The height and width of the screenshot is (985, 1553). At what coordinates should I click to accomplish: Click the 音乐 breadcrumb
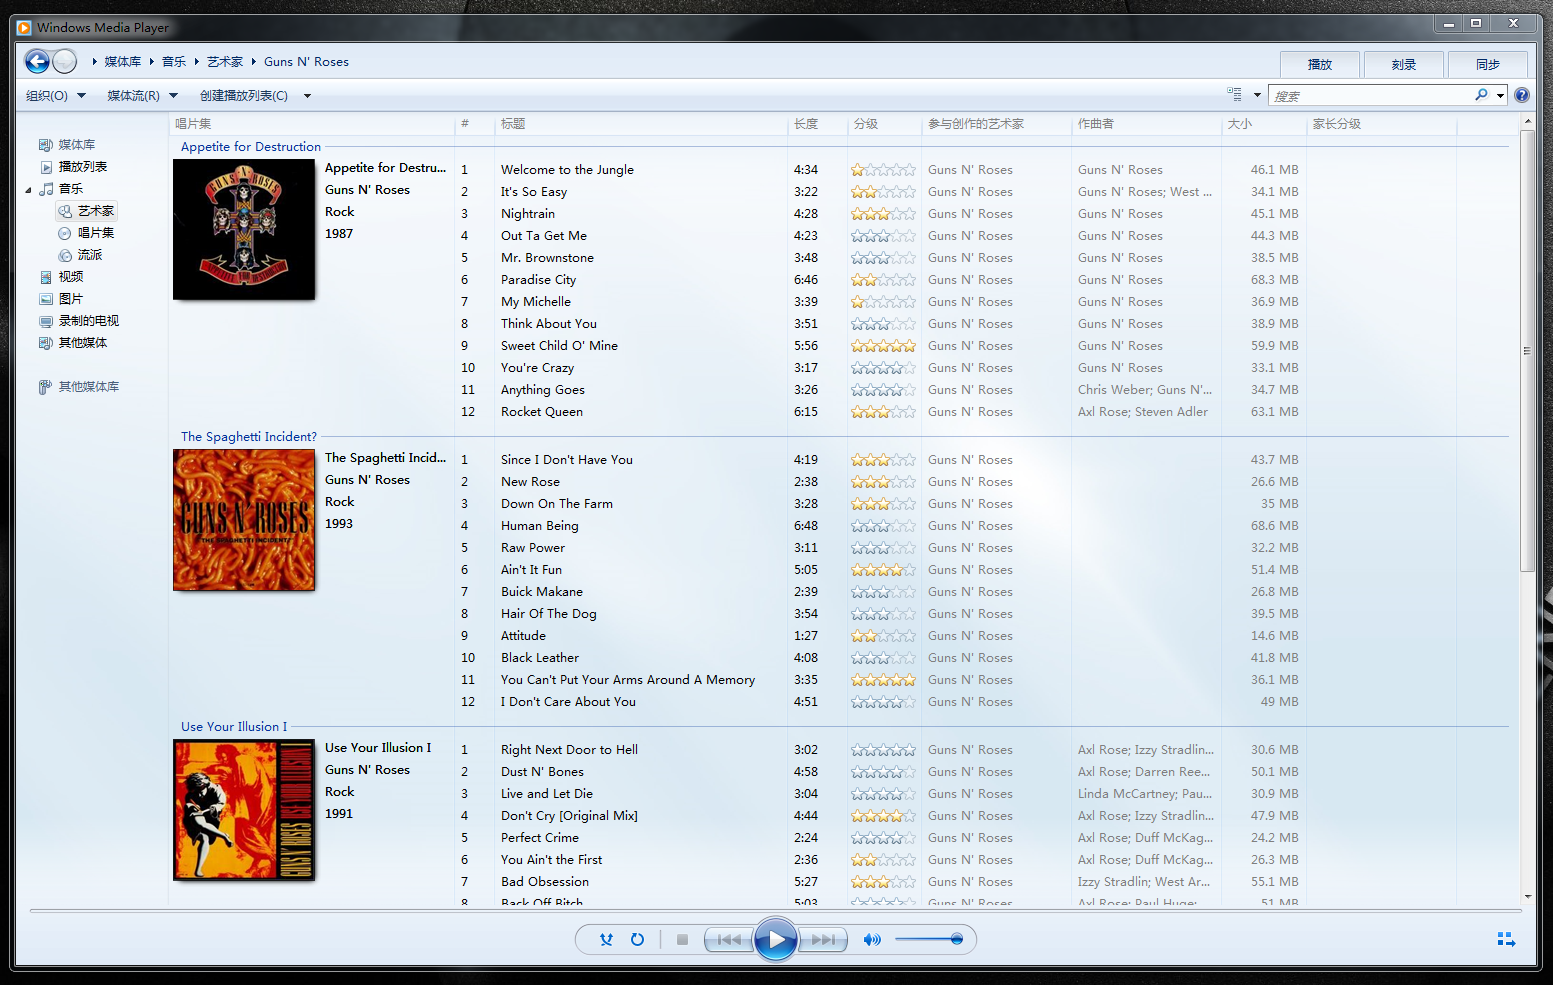pos(174,62)
